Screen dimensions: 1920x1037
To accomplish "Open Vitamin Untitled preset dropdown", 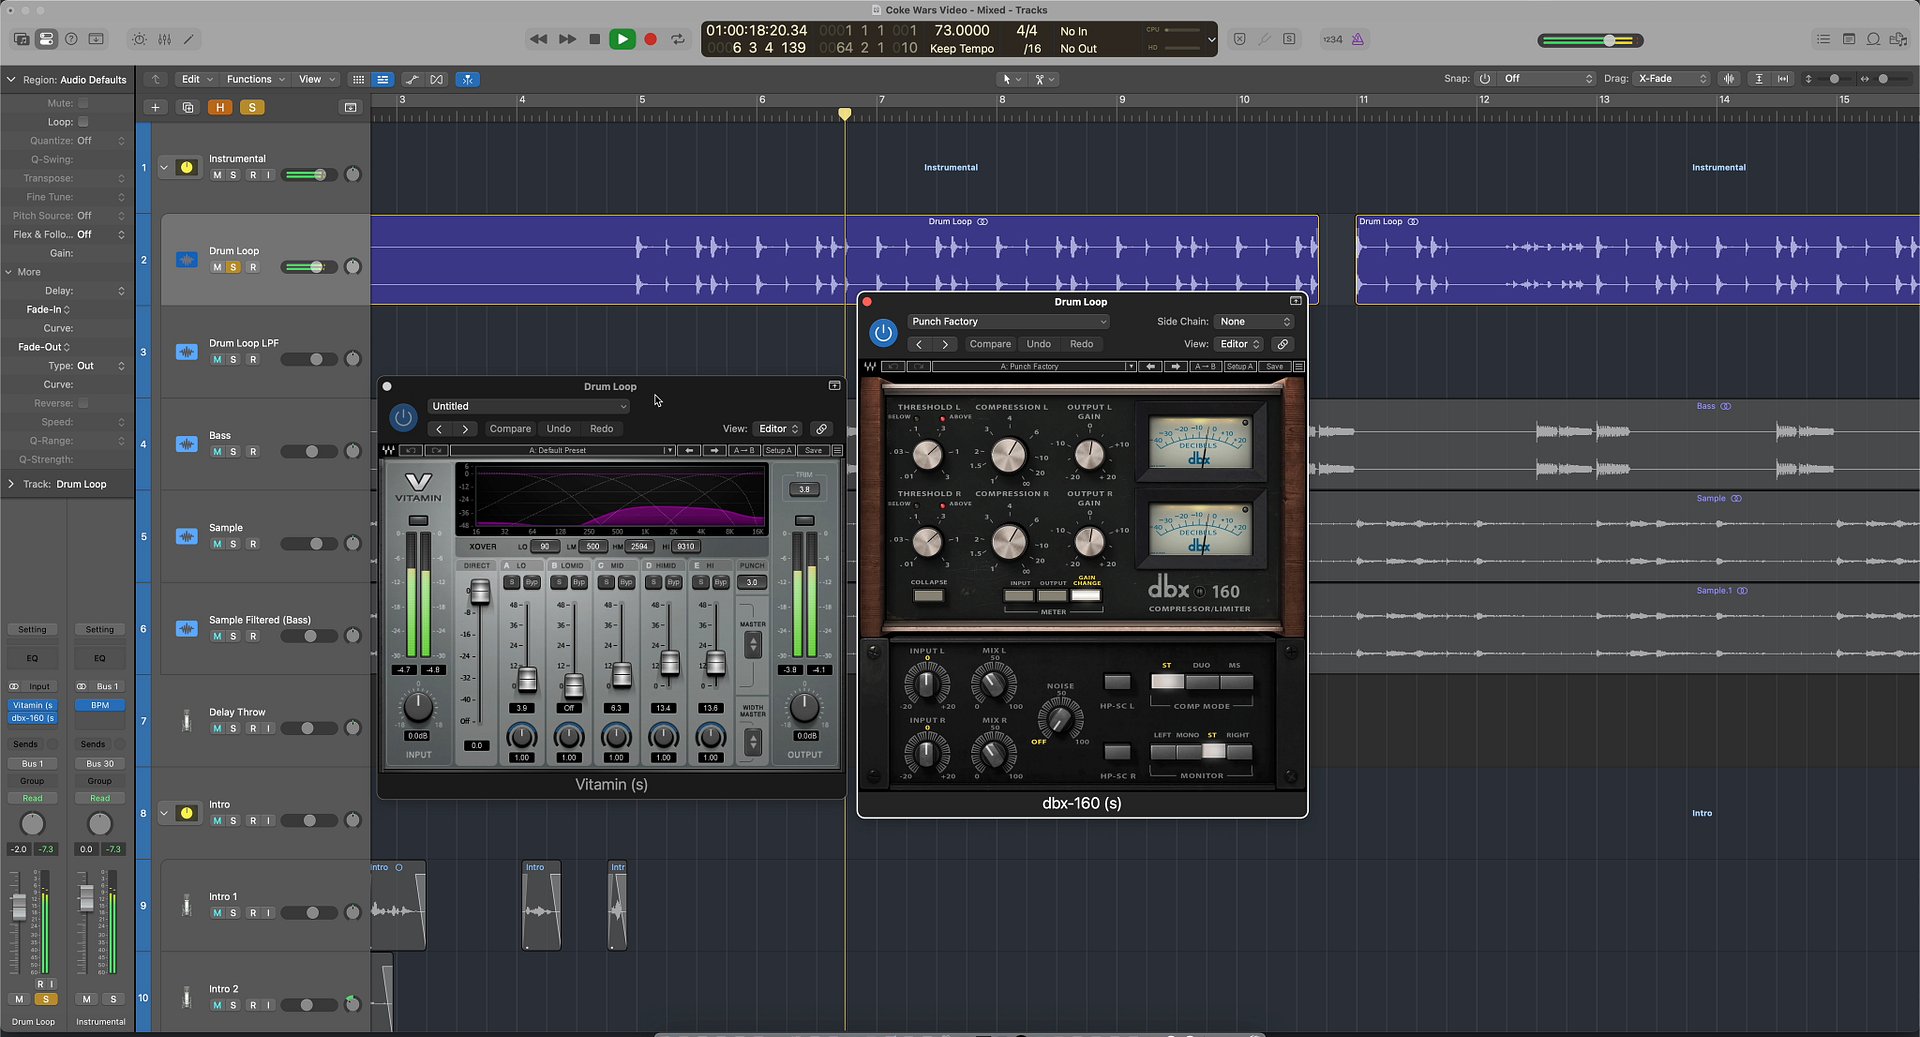I will point(528,406).
